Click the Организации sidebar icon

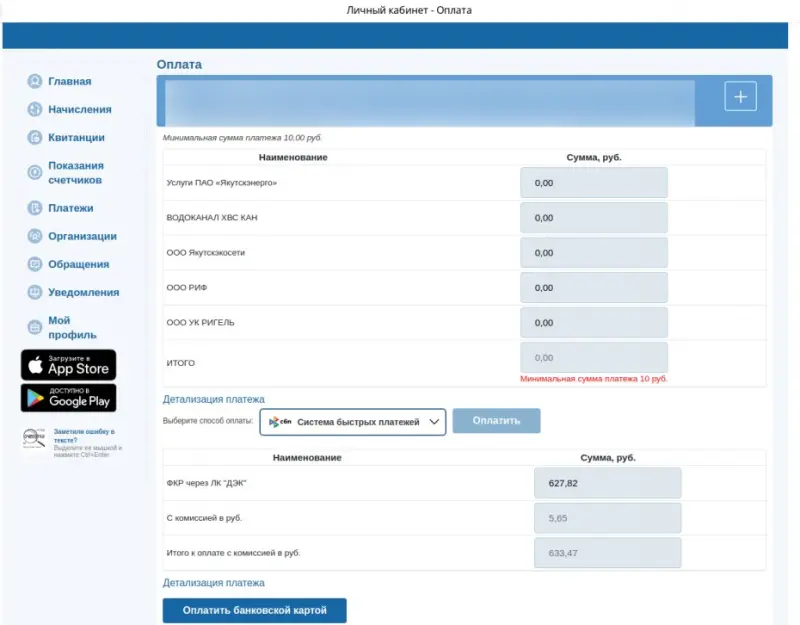[x=35, y=236]
